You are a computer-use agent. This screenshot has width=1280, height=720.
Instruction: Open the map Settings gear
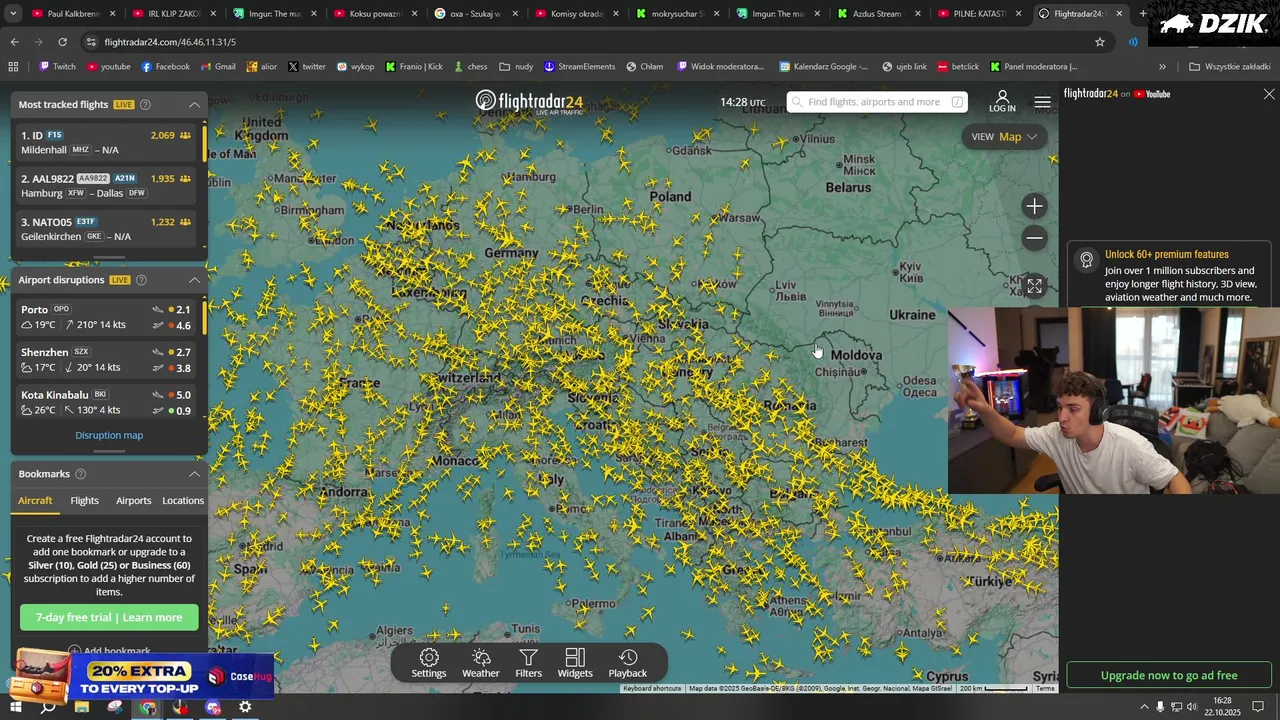coord(429,663)
